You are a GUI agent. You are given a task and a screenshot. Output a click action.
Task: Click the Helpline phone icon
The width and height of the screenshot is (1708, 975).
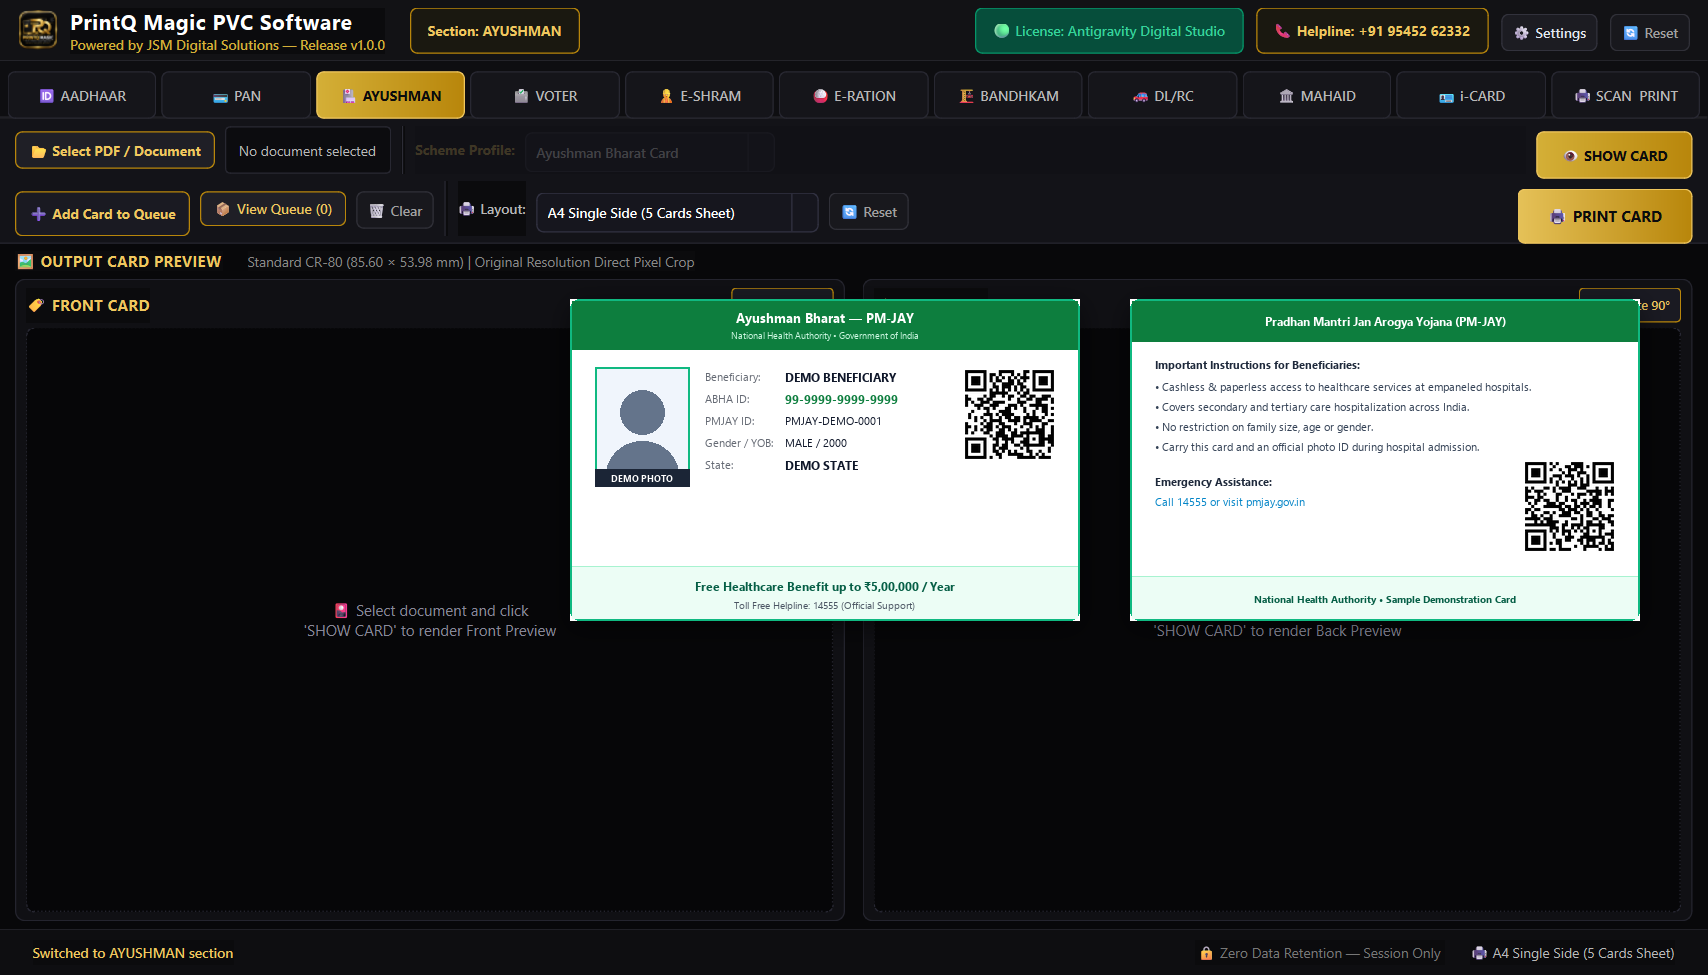tap(1282, 31)
